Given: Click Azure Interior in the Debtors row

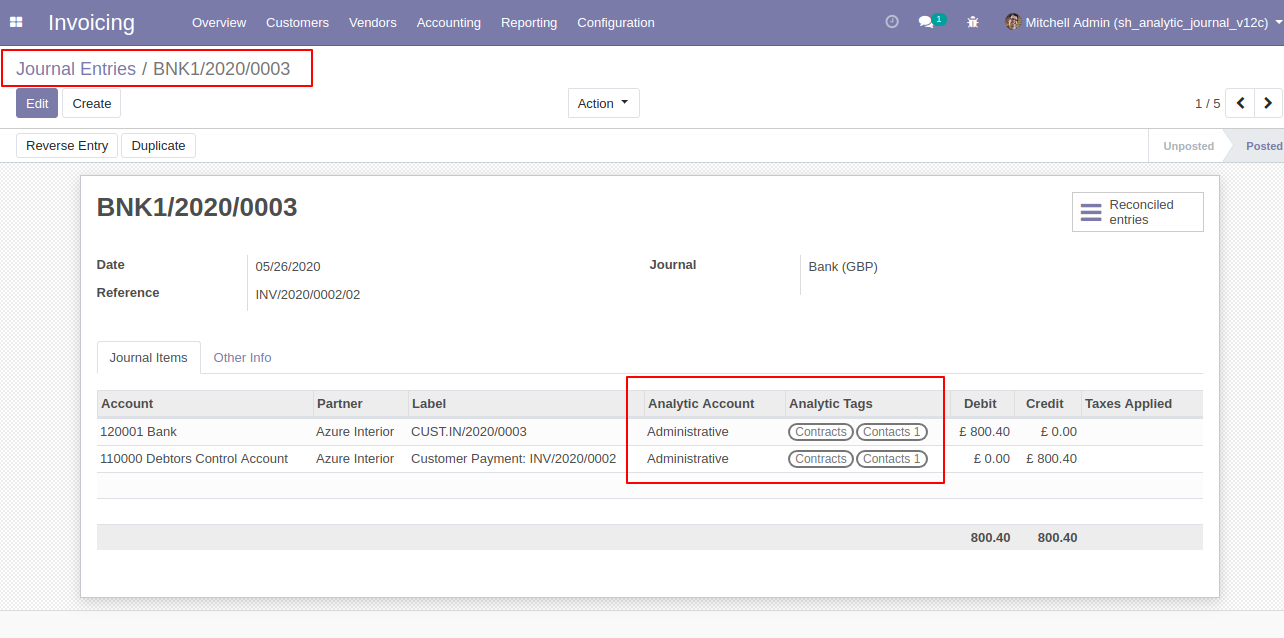Looking at the screenshot, I should (x=355, y=459).
